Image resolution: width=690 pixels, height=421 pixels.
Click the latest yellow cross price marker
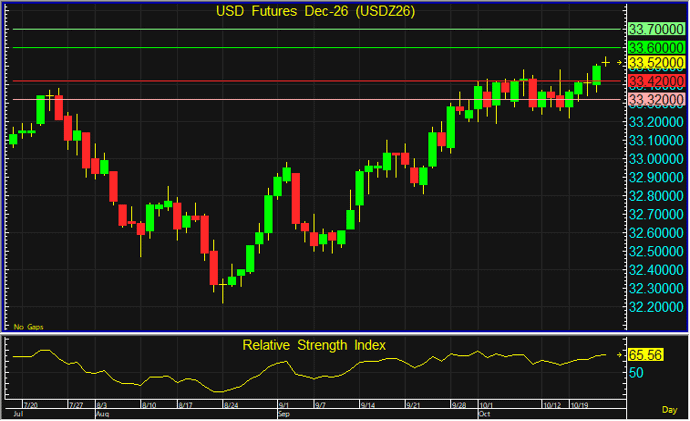point(606,62)
